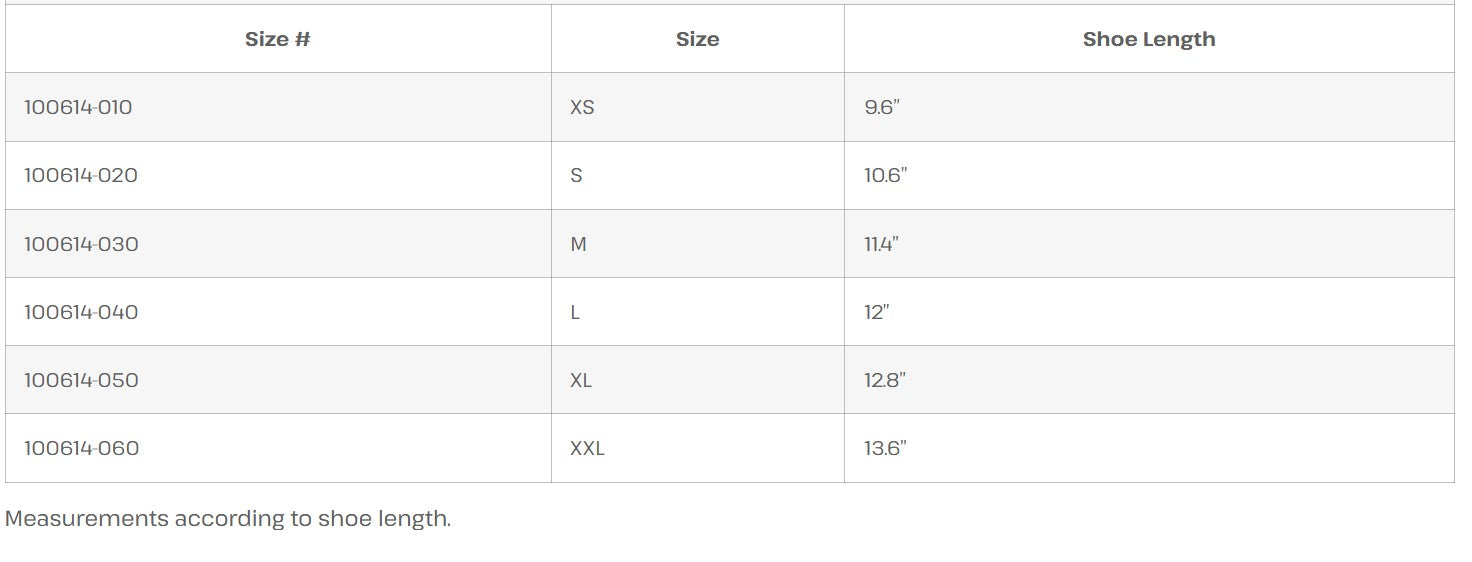Click the XS size cell
Viewport: 1472px width, 562px height.
[x=582, y=107]
